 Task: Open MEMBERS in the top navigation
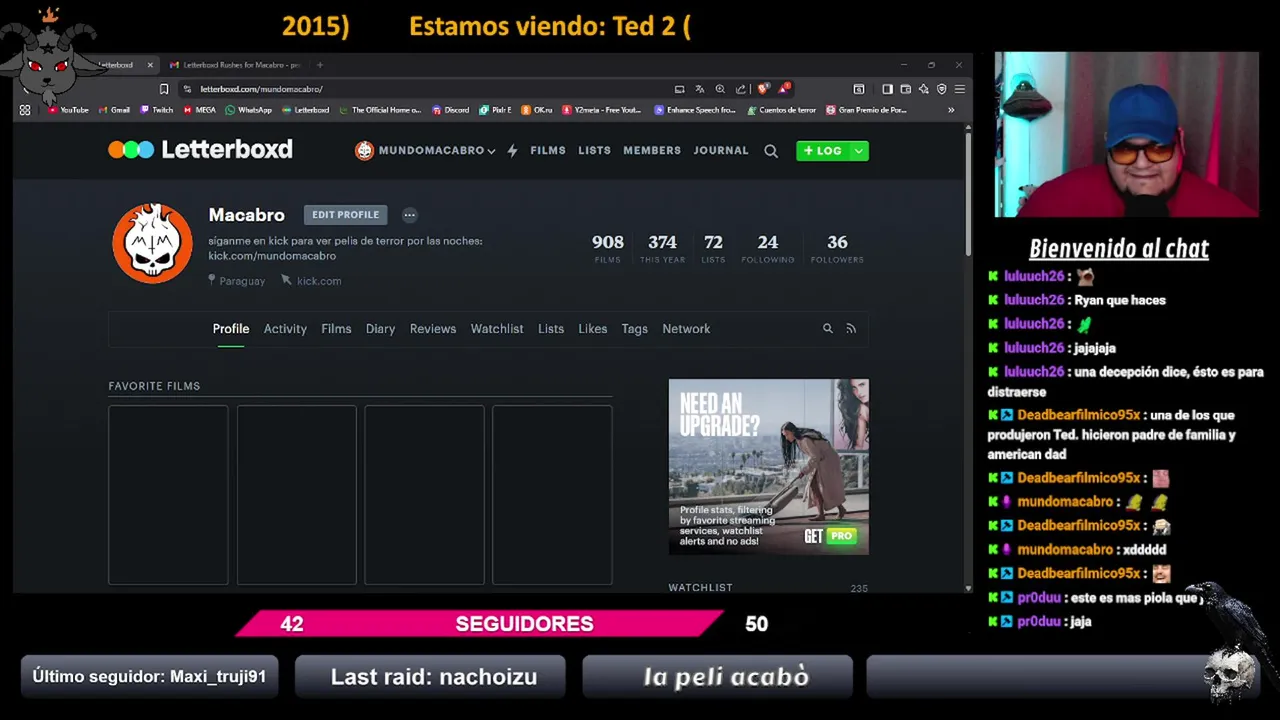[652, 151]
